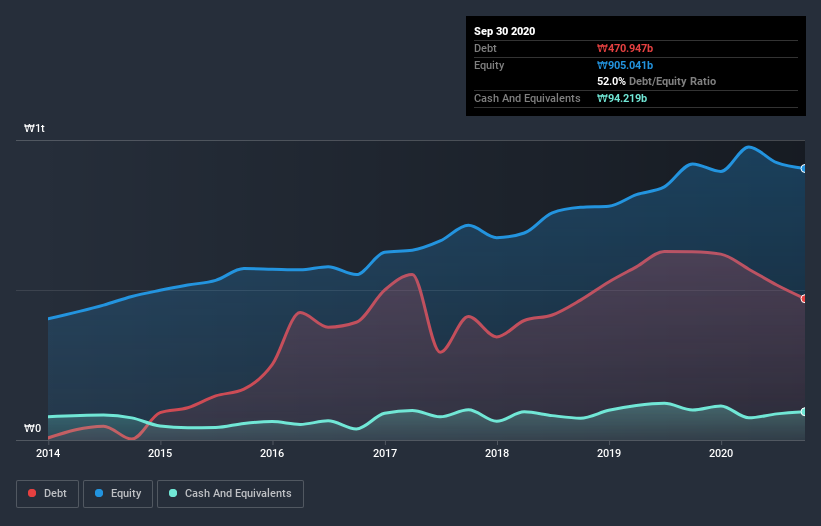
Task: Click the ₩470.947b debt value
Action: click(x=625, y=48)
